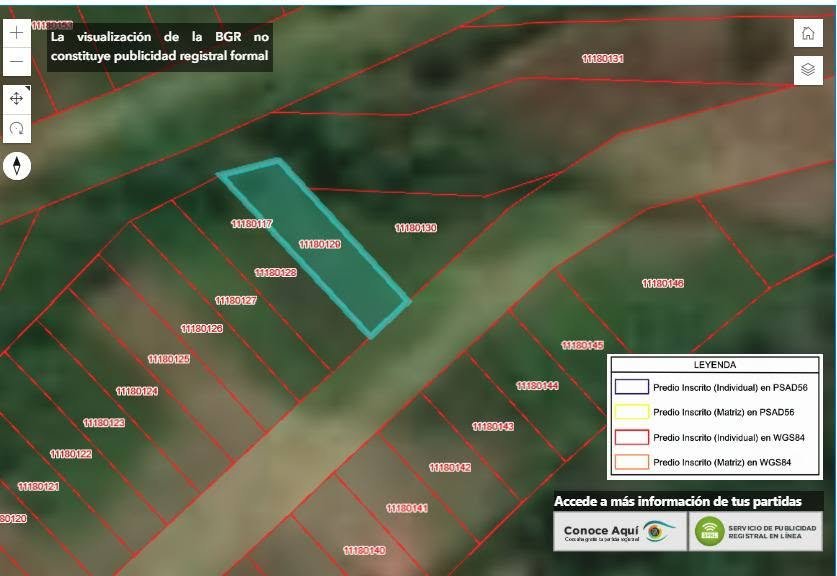Select parcel labeled 11180131
Image resolution: width=837 pixels, height=576 pixels.
pos(603,59)
